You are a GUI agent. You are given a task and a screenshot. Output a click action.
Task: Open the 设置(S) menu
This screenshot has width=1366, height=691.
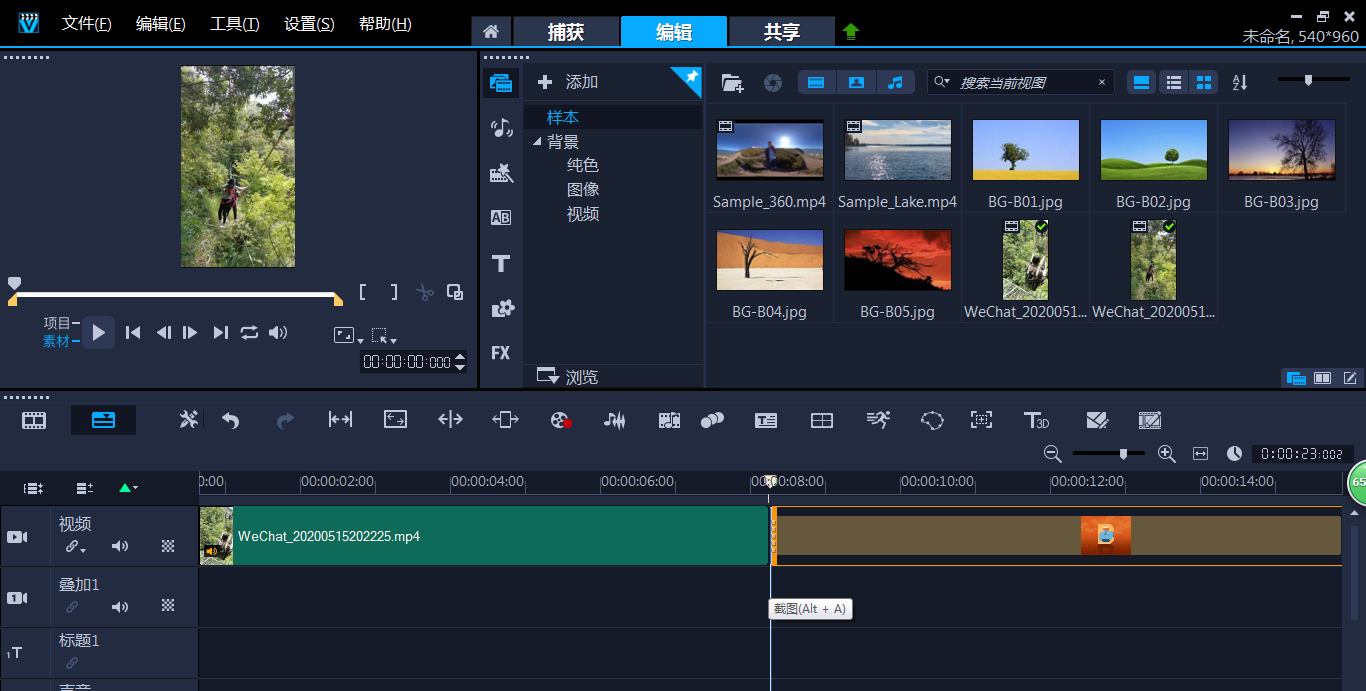pyautogui.click(x=309, y=24)
